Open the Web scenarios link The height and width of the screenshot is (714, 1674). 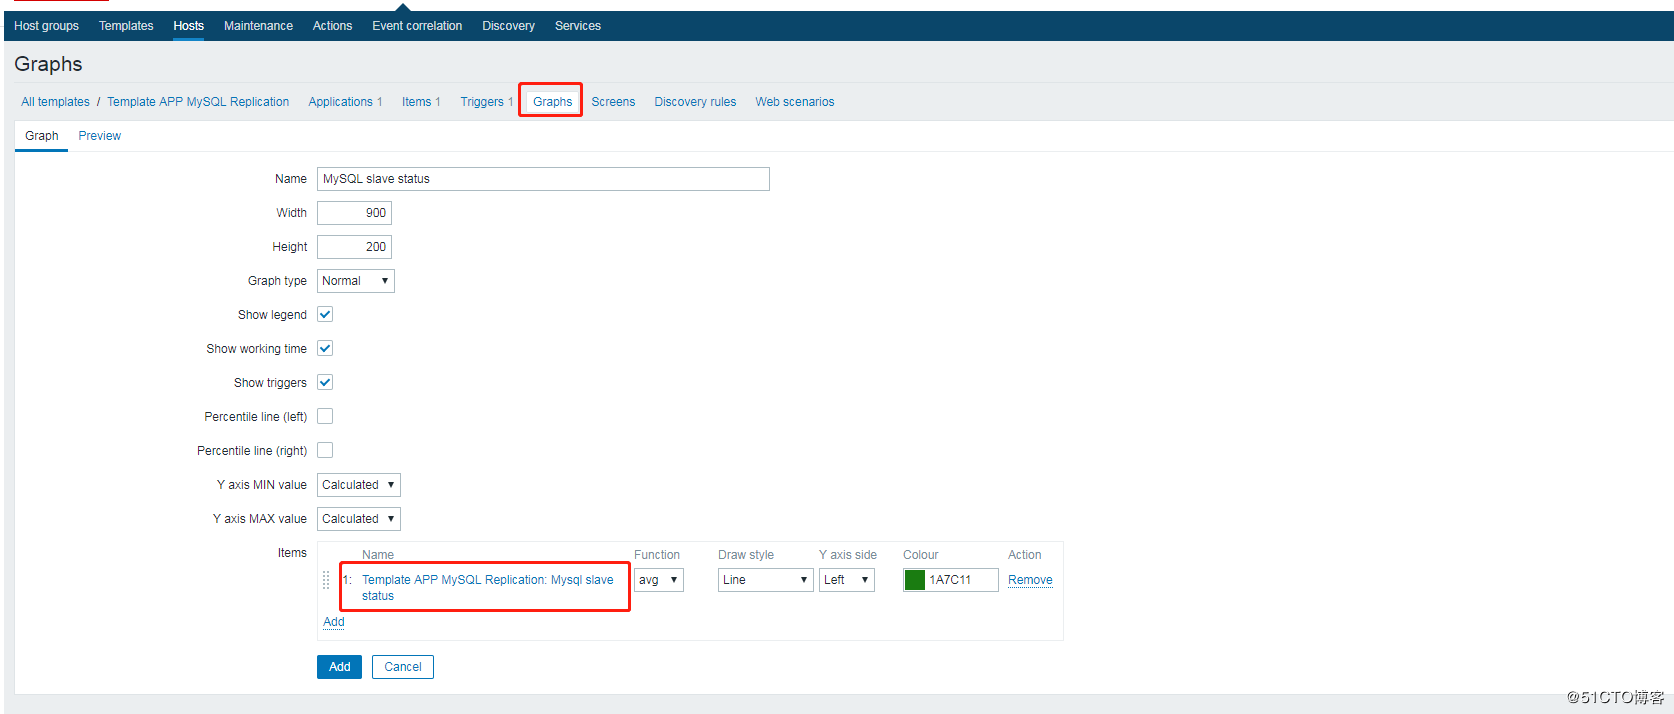coord(795,102)
